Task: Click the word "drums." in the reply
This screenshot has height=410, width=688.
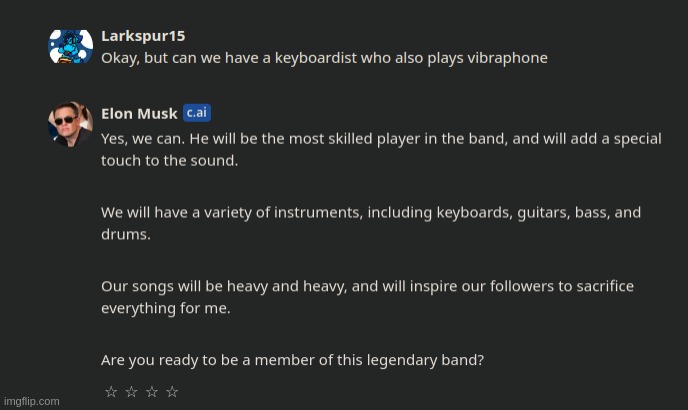Action: point(126,234)
